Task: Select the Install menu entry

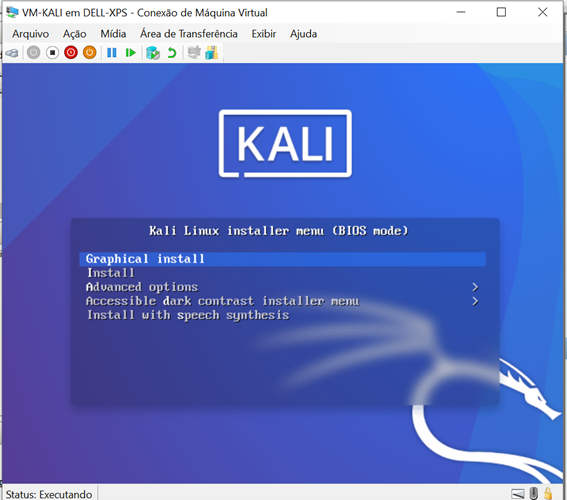Action: coord(282,273)
